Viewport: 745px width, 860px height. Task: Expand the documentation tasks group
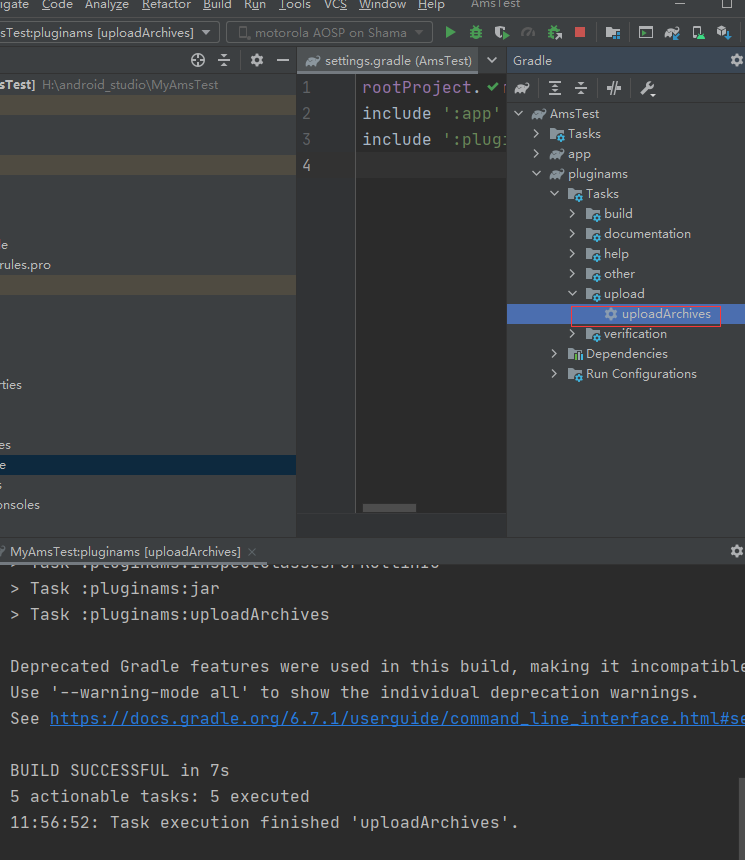[572, 234]
